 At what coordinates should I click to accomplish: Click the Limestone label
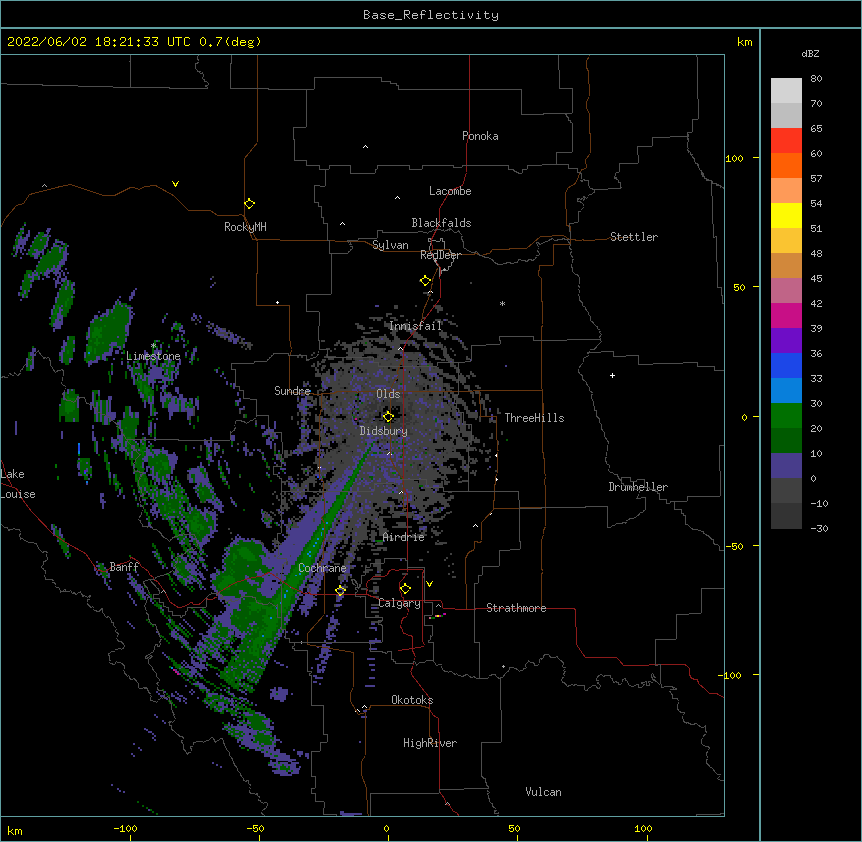coord(153,356)
